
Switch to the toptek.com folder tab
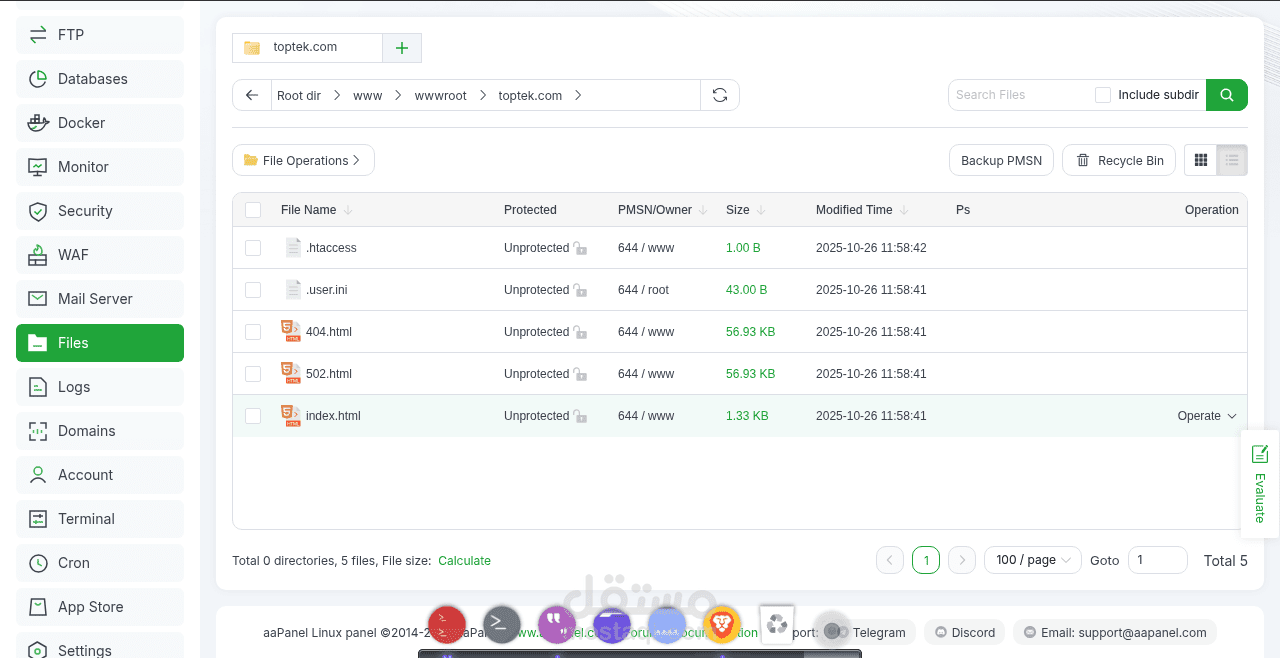[307, 47]
